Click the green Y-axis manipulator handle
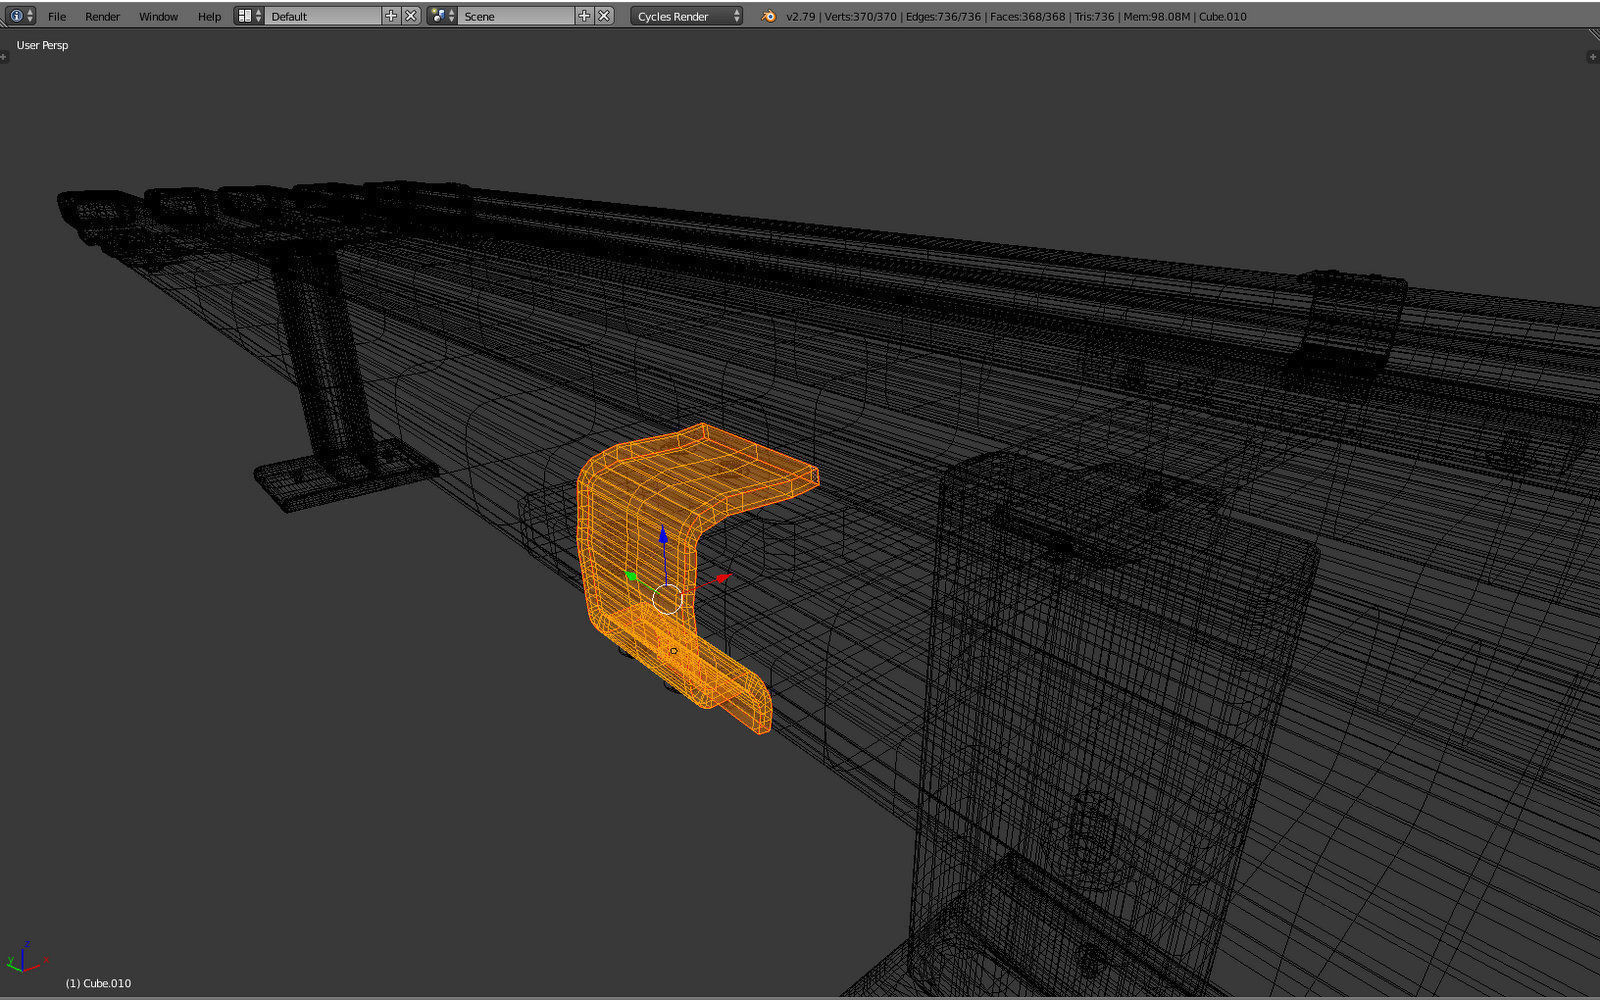 click(x=631, y=576)
